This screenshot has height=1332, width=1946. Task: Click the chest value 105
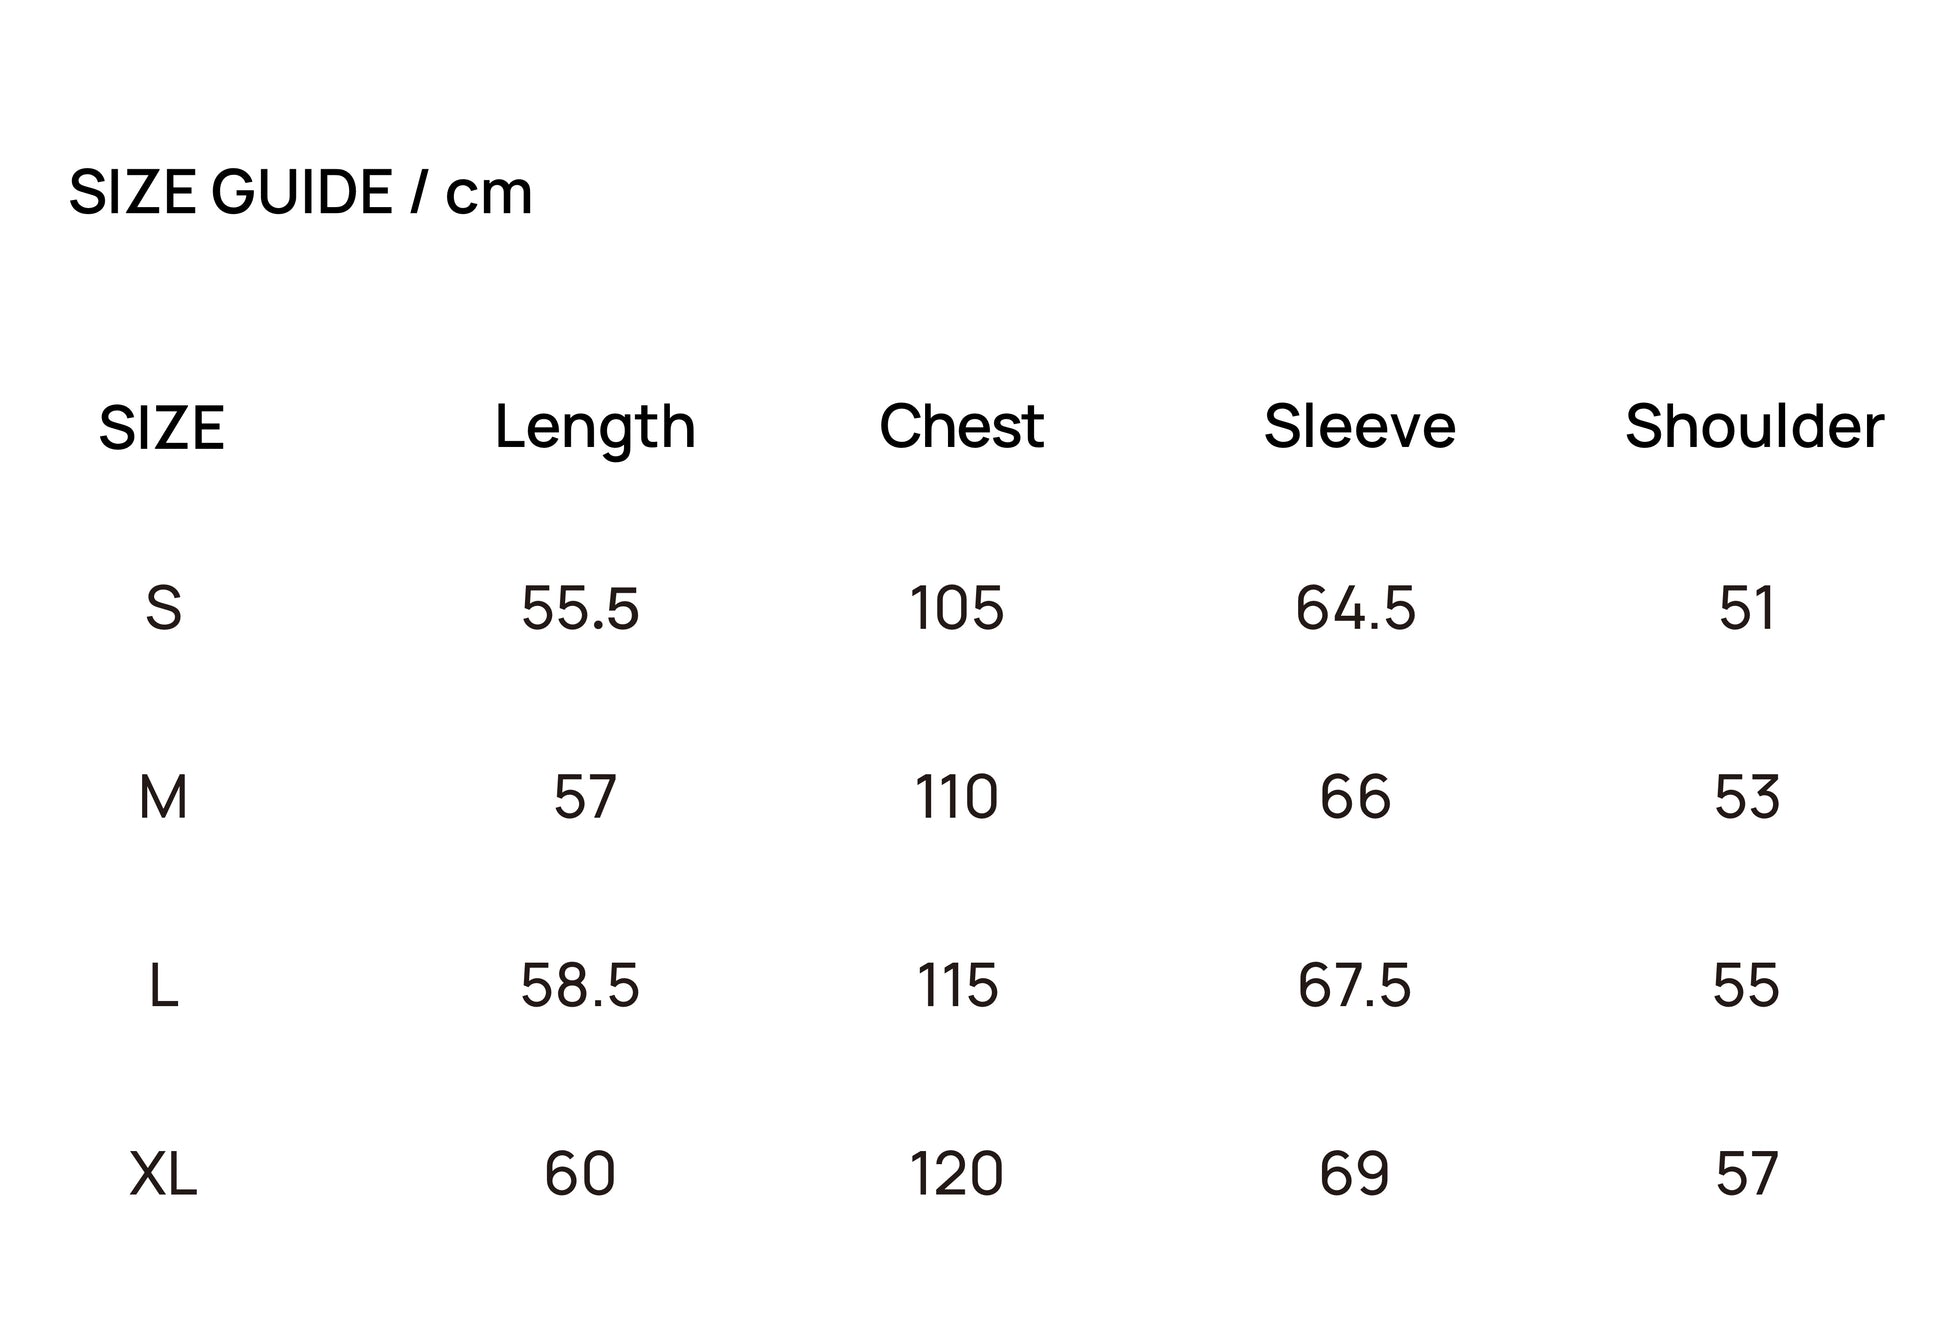pyautogui.click(x=957, y=608)
